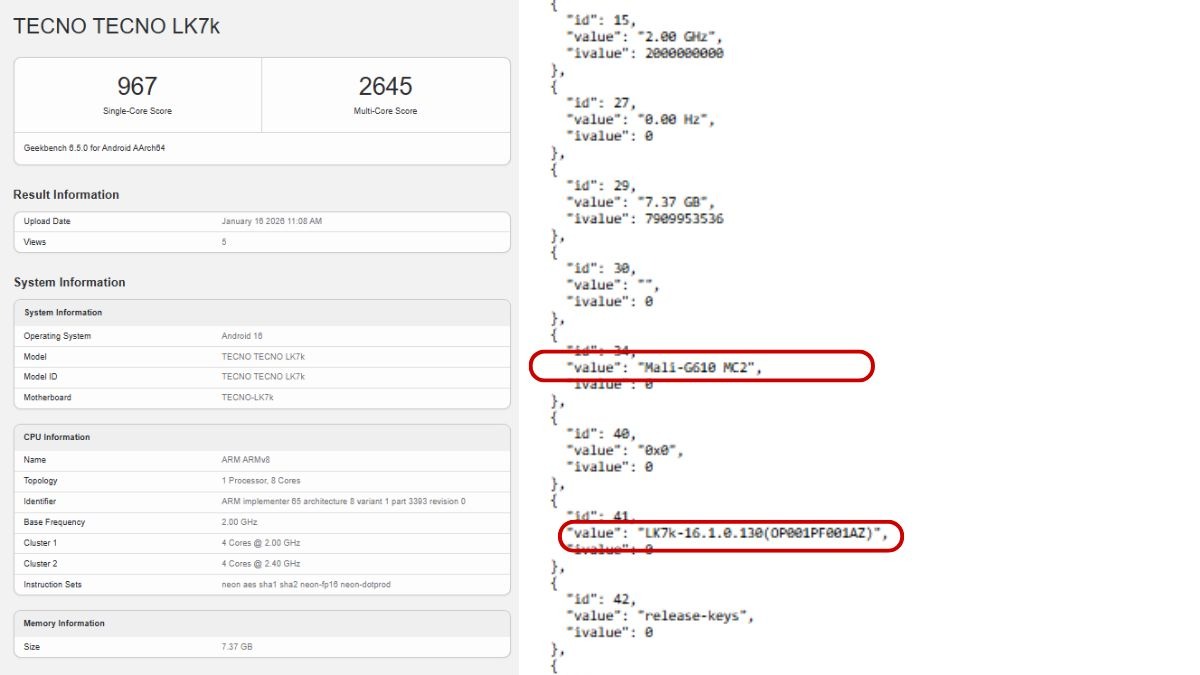Click the Base Frequency label

tap(55, 522)
